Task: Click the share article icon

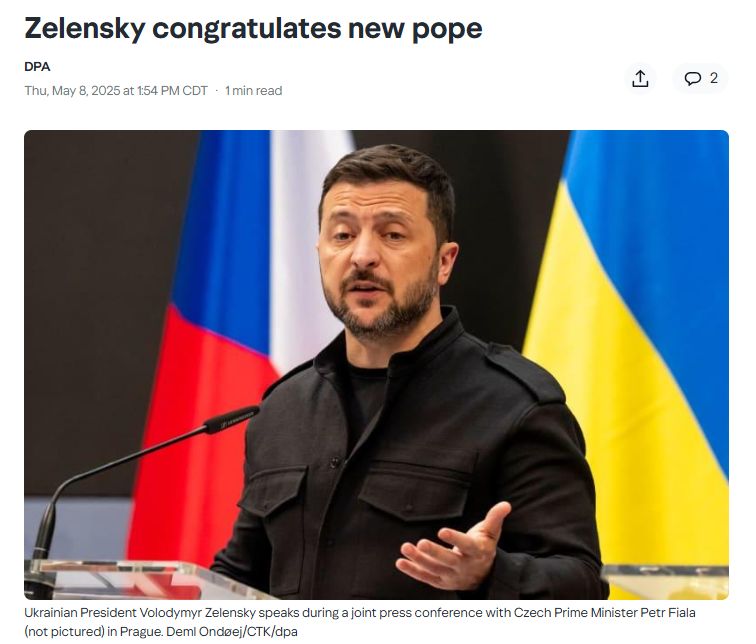Action: coord(640,79)
